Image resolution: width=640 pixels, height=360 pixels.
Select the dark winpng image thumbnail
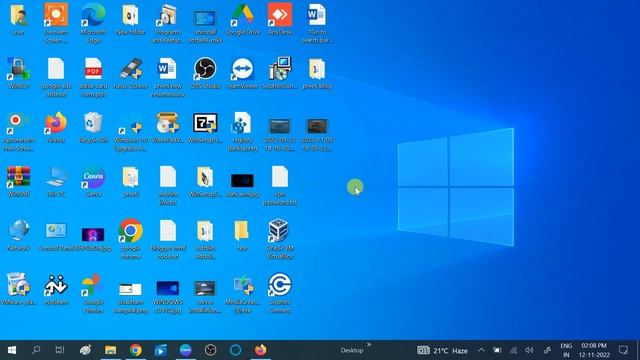pos(242,184)
